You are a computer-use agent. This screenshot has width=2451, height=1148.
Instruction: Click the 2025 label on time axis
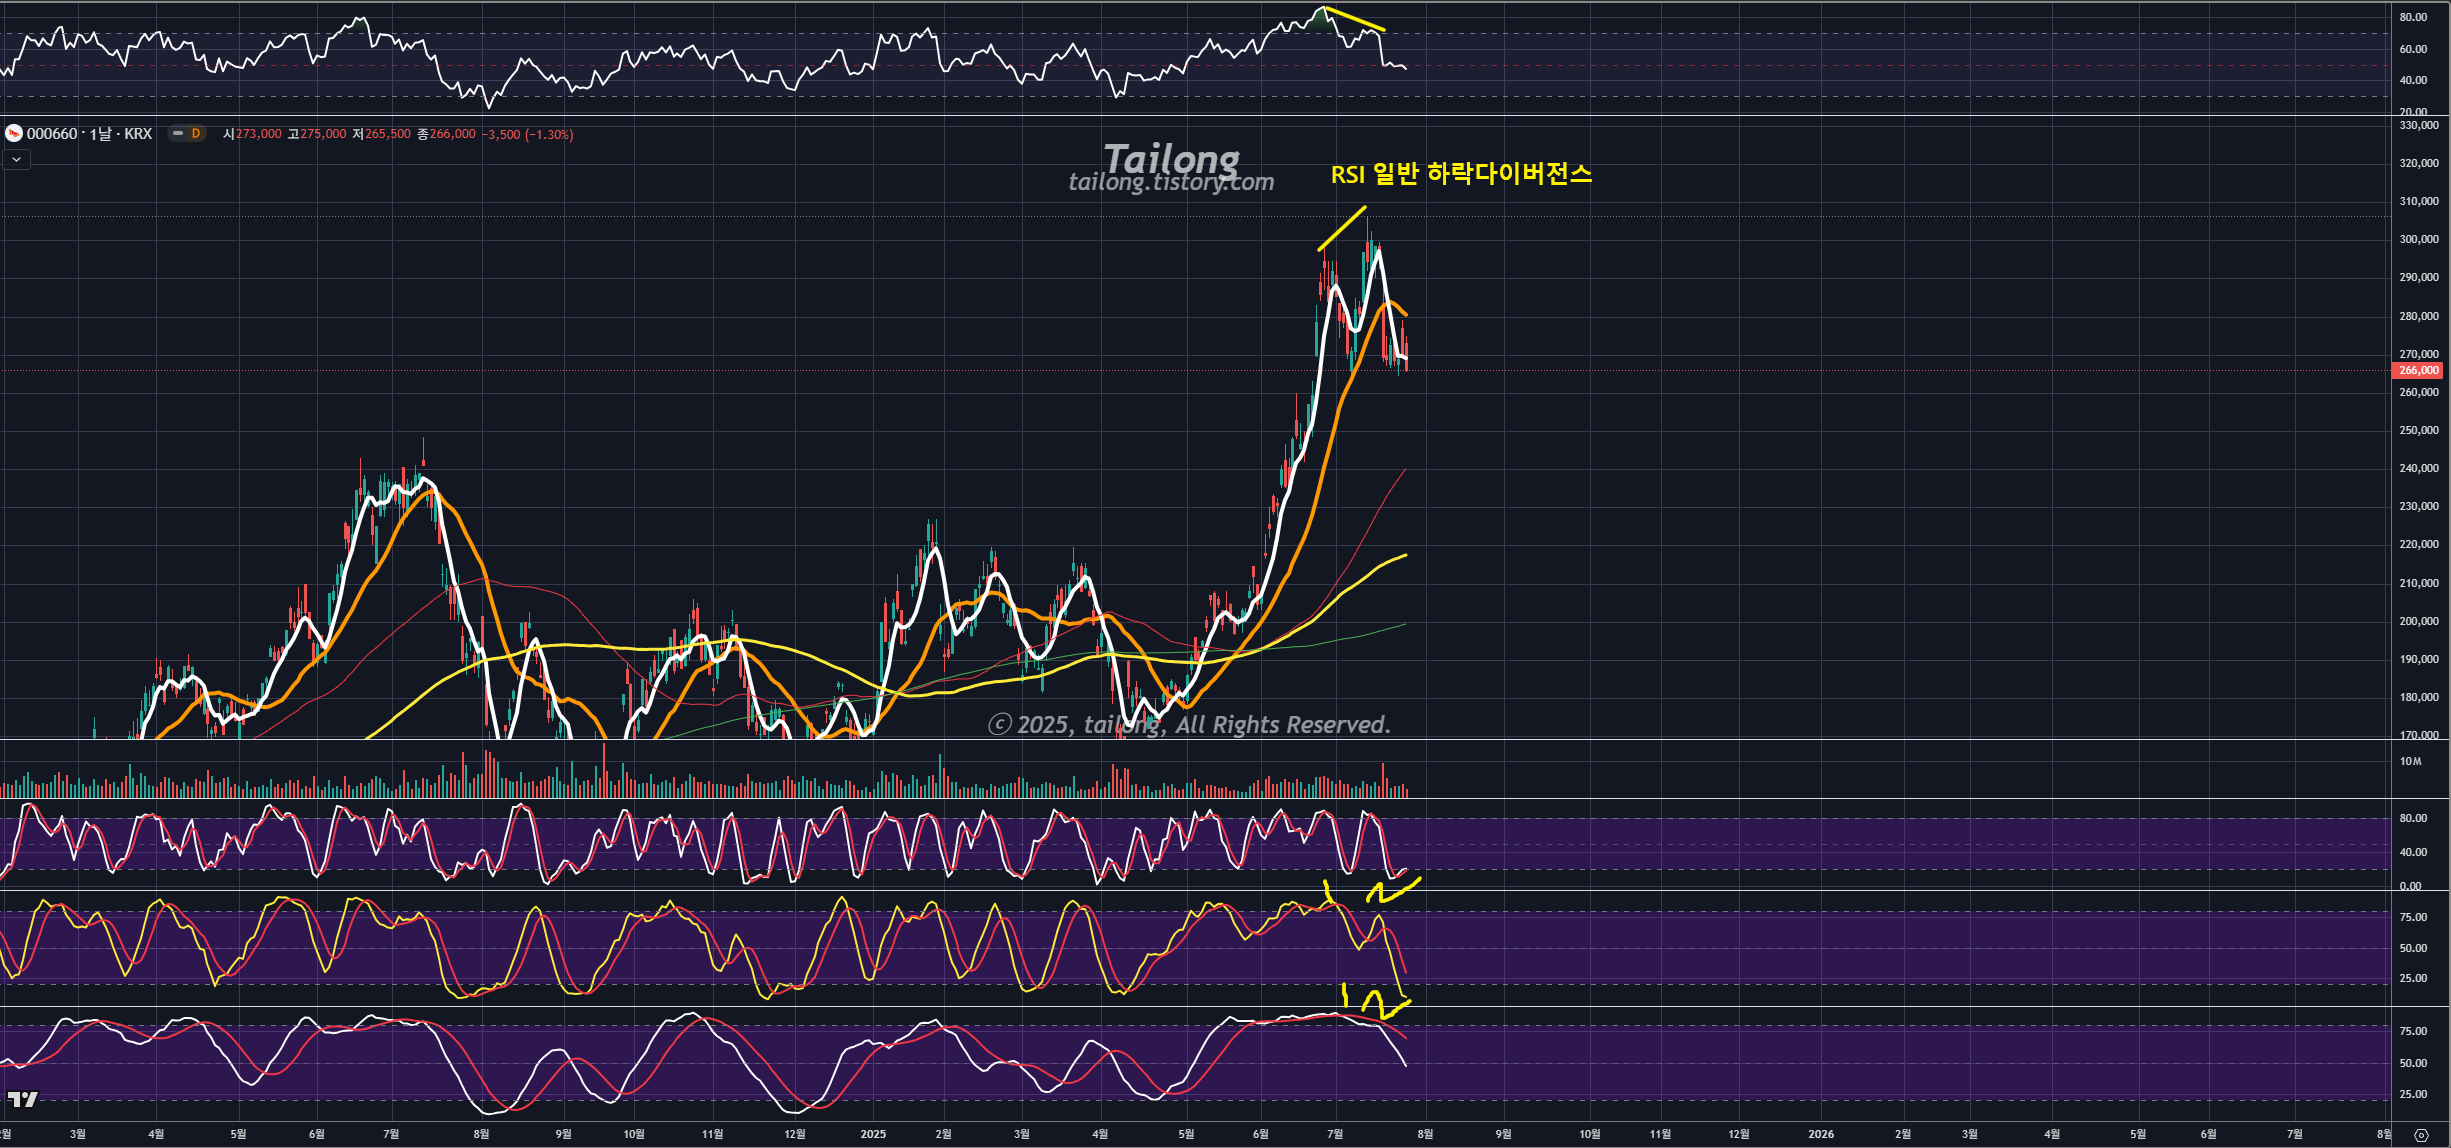point(873,1134)
